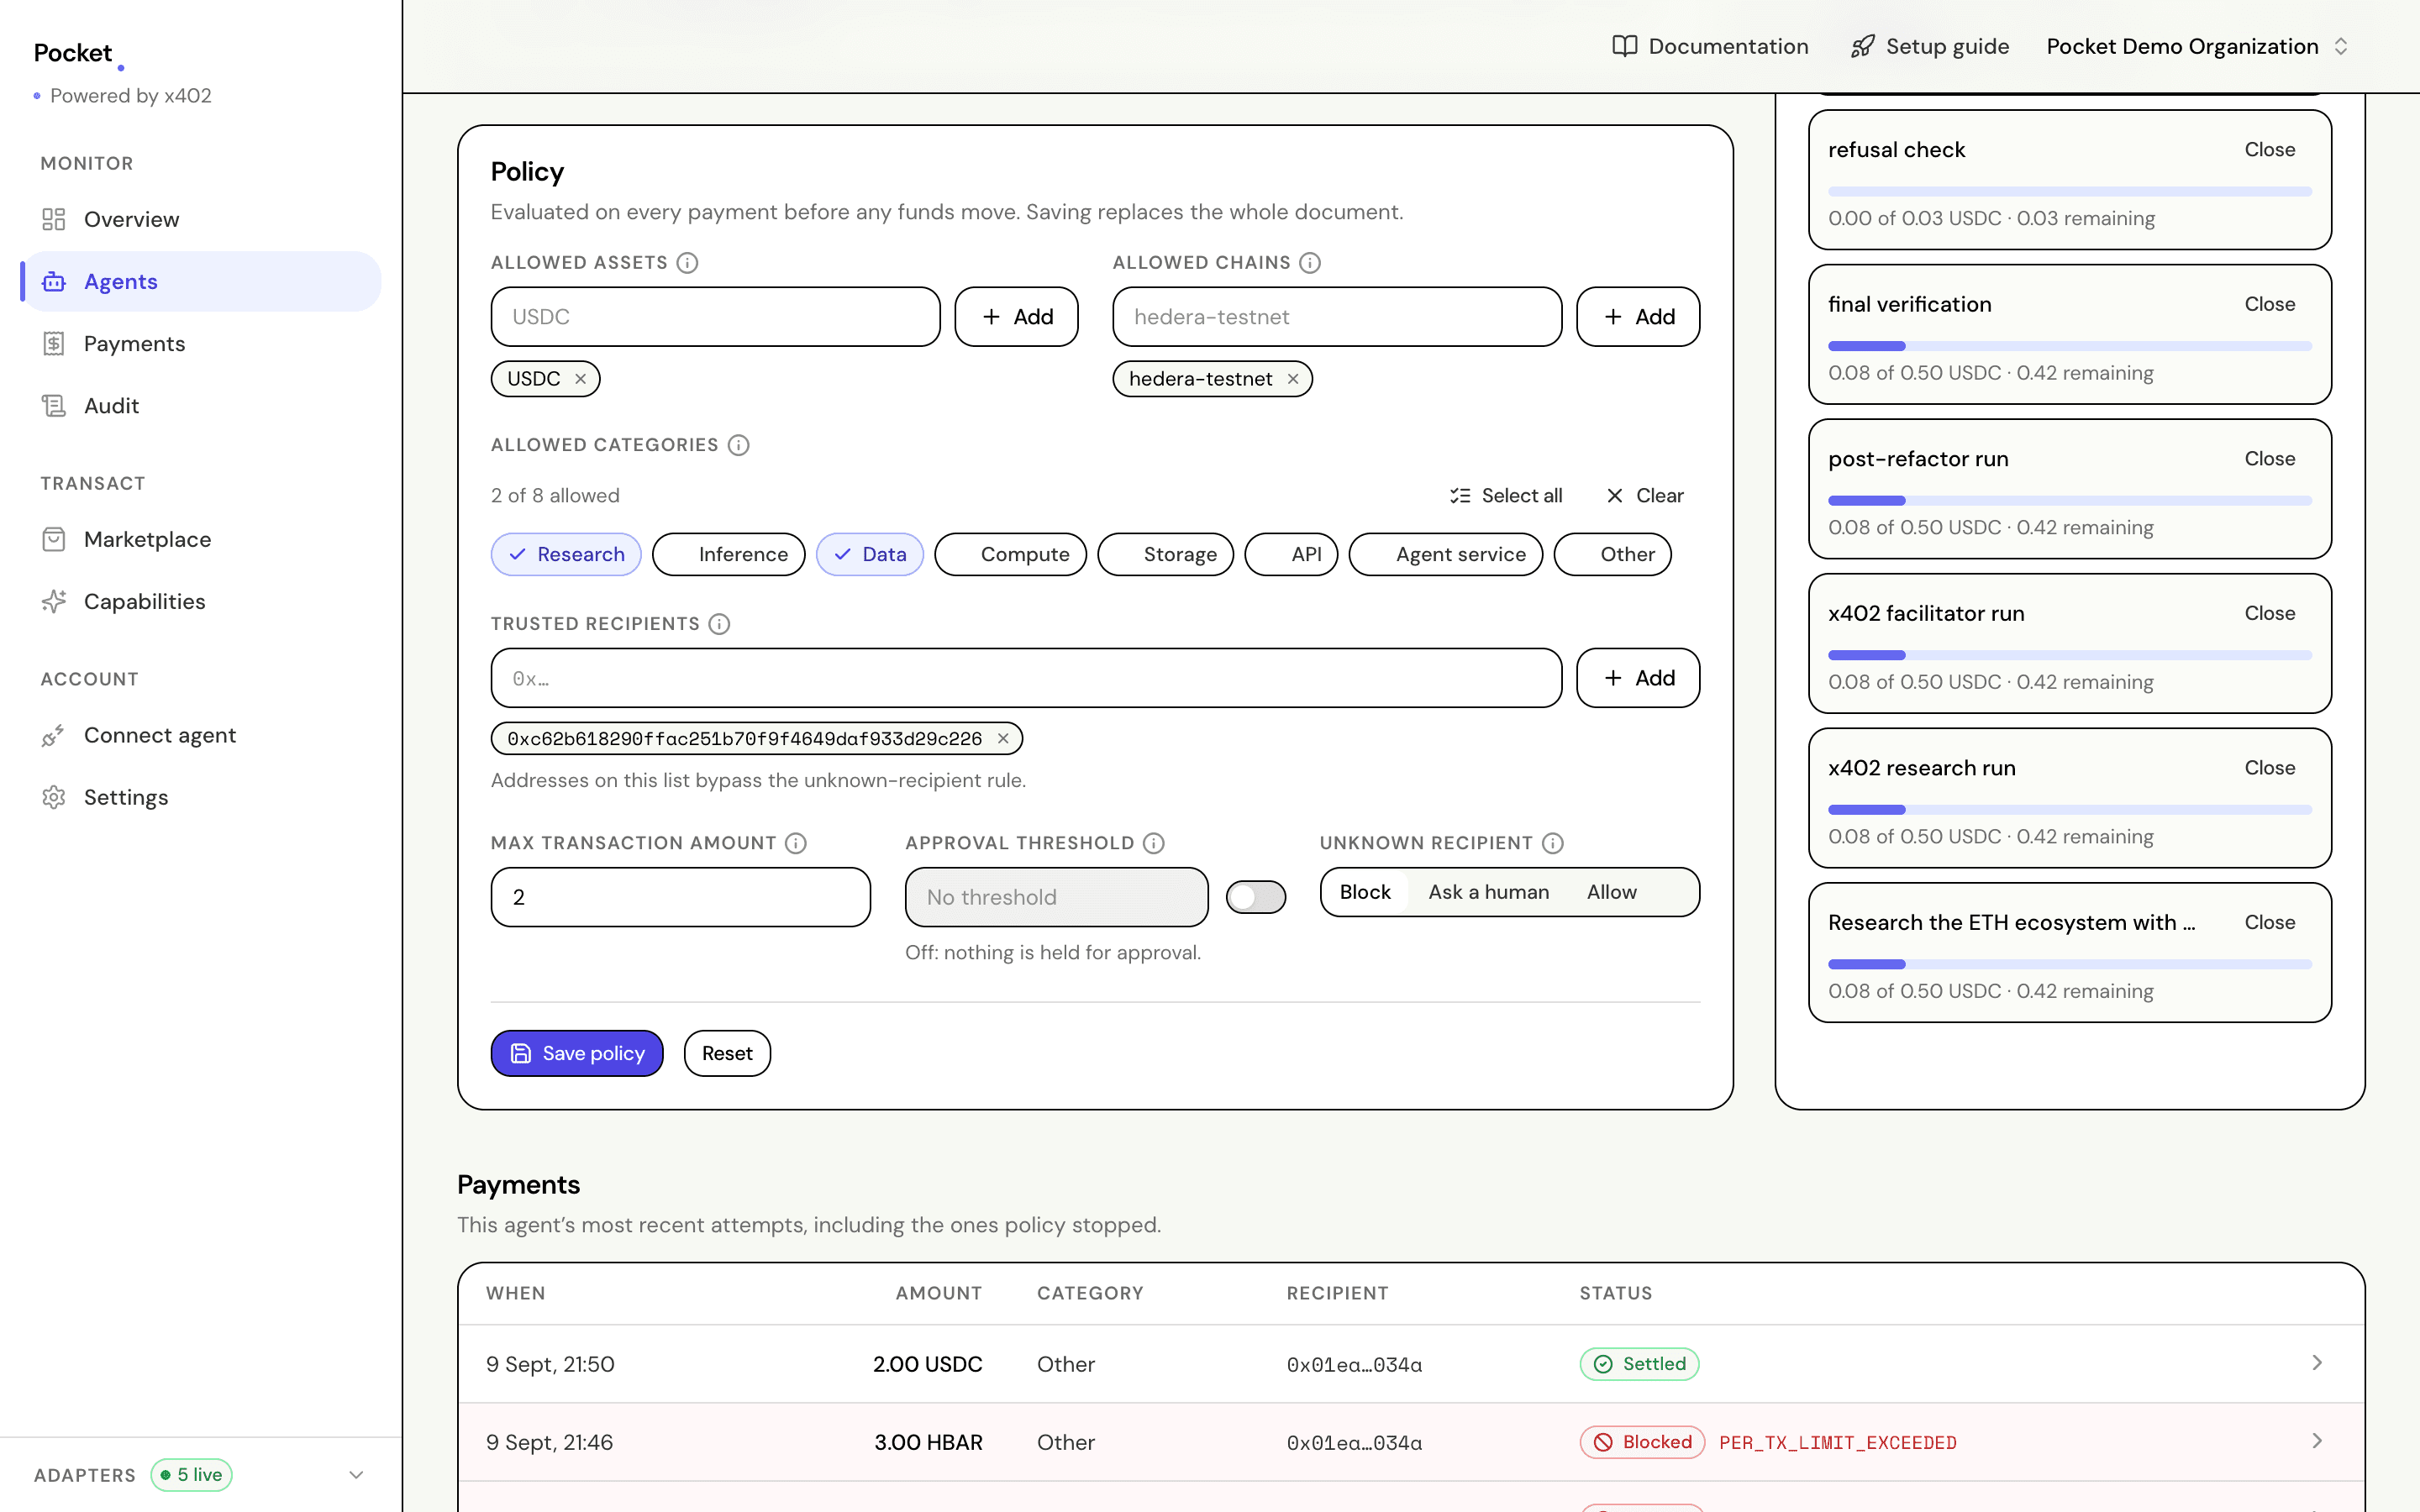Image resolution: width=2420 pixels, height=1512 pixels.
Task: Clear all allowed categories
Action: pyautogui.click(x=1645, y=495)
